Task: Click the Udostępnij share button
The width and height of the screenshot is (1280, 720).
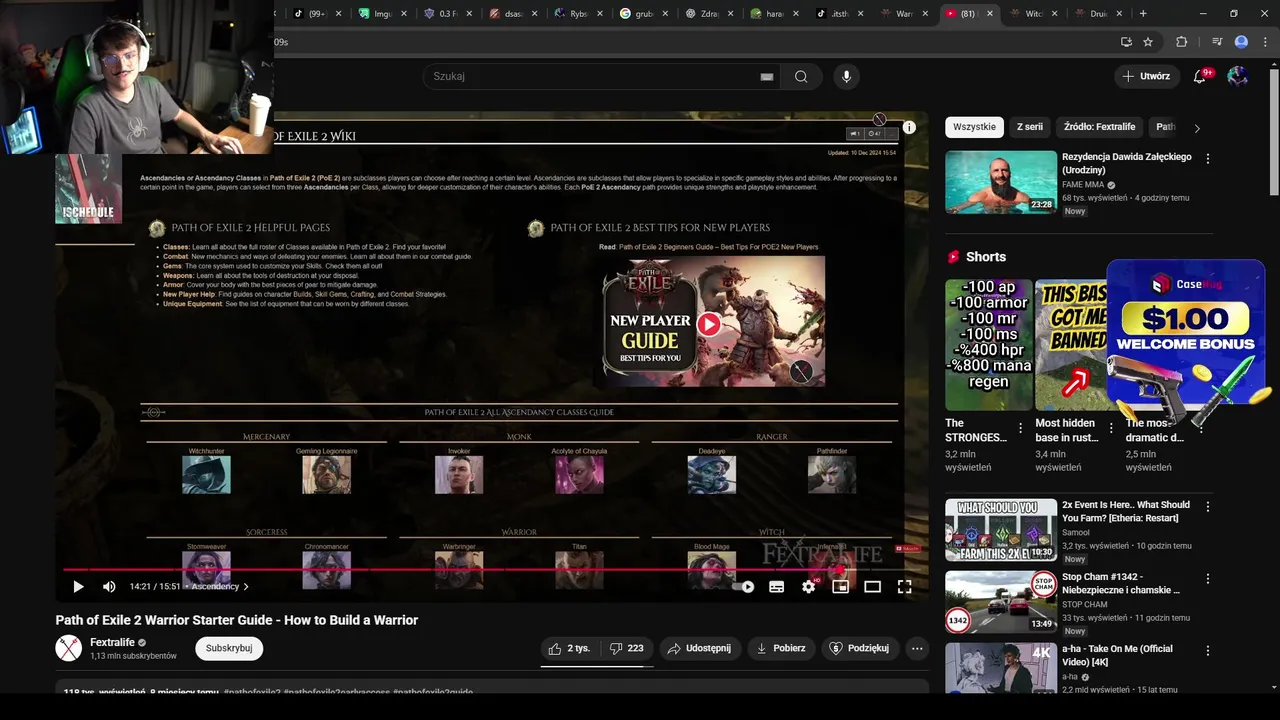Action: tap(699, 648)
